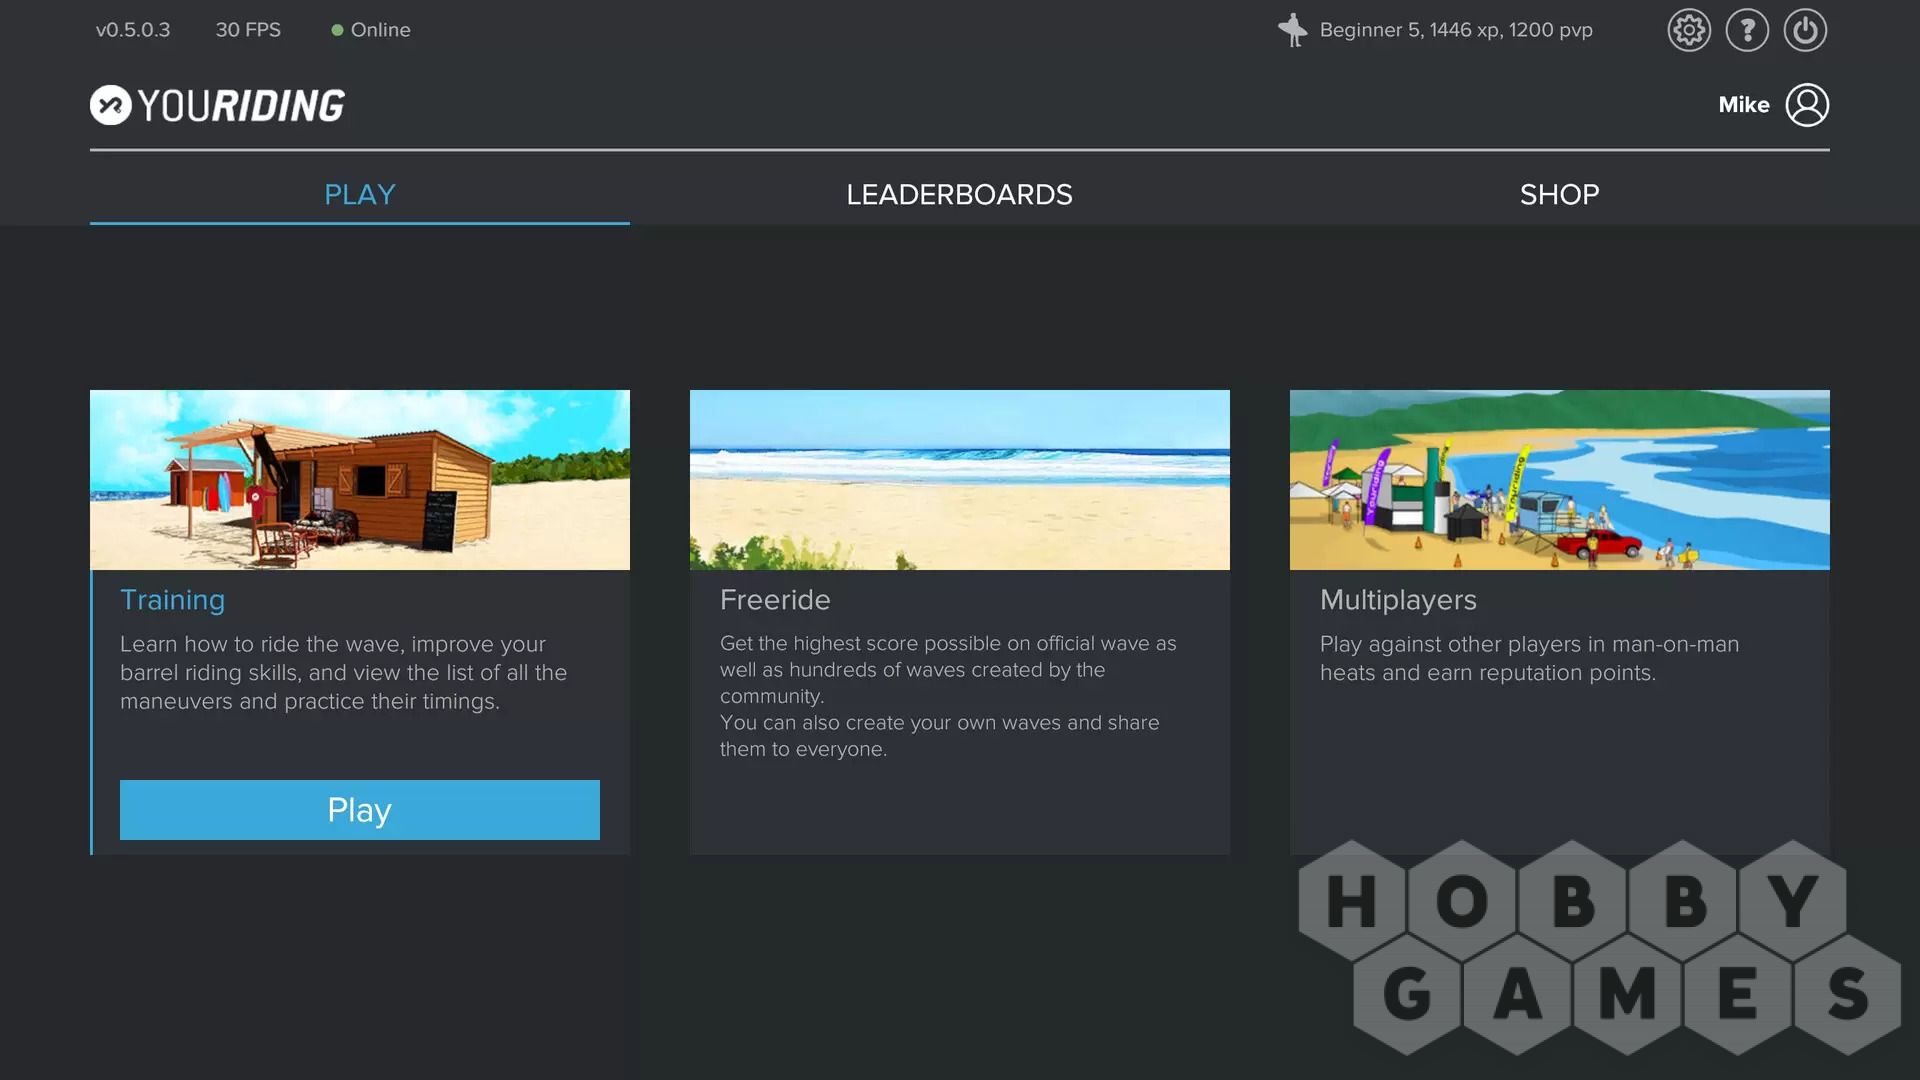Click the Multiplayers description about man-on-man heats
Viewport: 1920px width, 1080px height.
point(1529,658)
